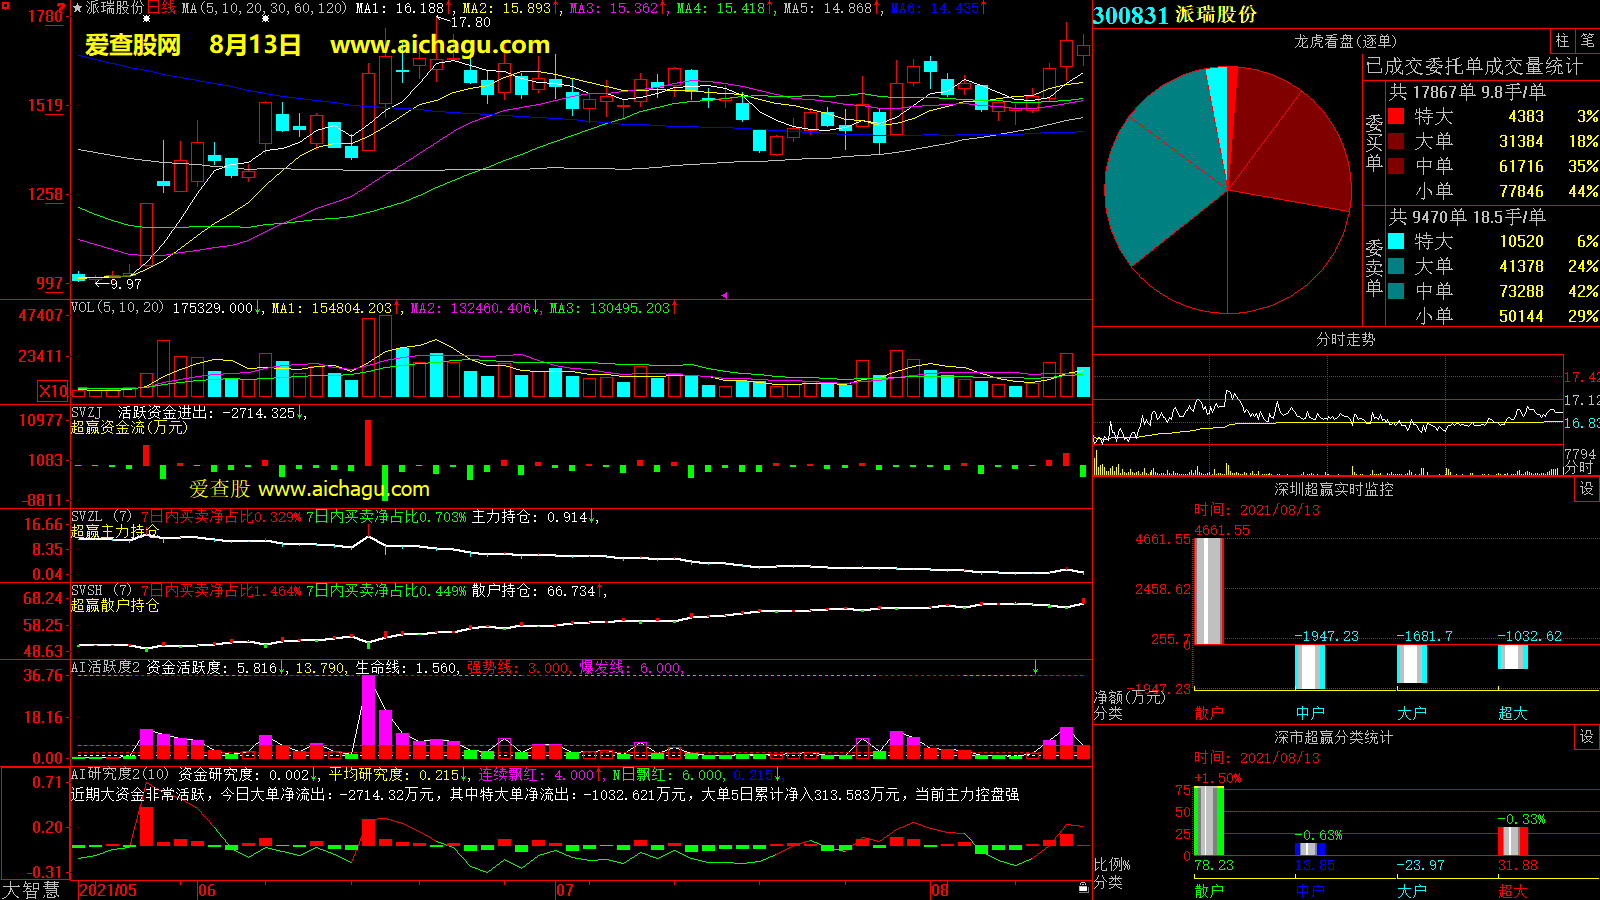Viewport: 1600px width, 900px height.
Task: Click the red 特大 buy-order legend square
Action: pos(1396,116)
